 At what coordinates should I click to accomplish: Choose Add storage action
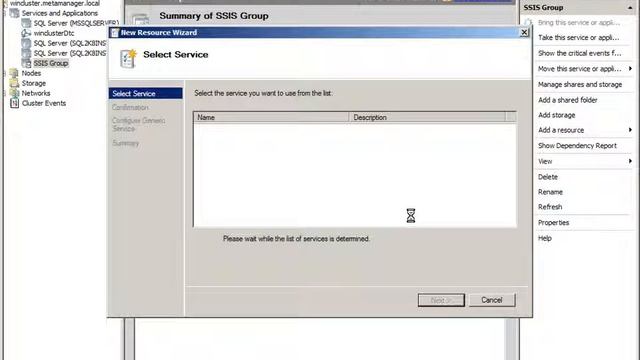coord(557,115)
